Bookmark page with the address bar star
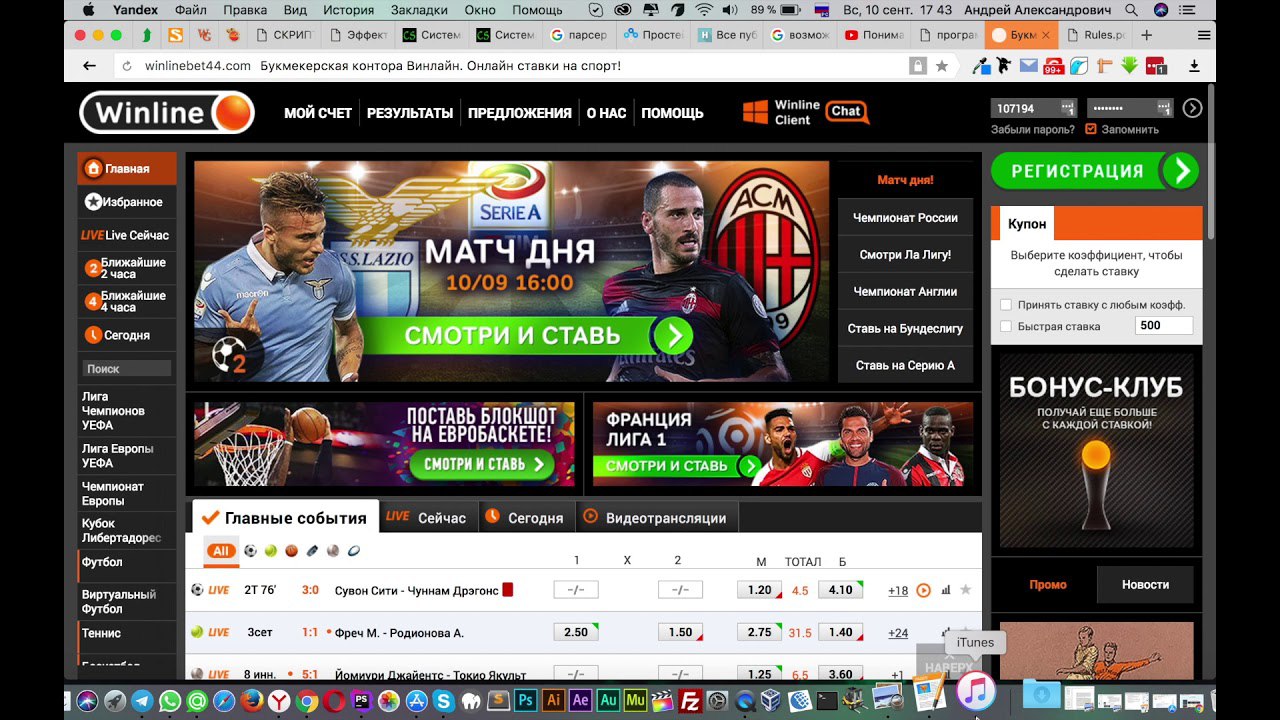The image size is (1280, 720). [x=942, y=66]
